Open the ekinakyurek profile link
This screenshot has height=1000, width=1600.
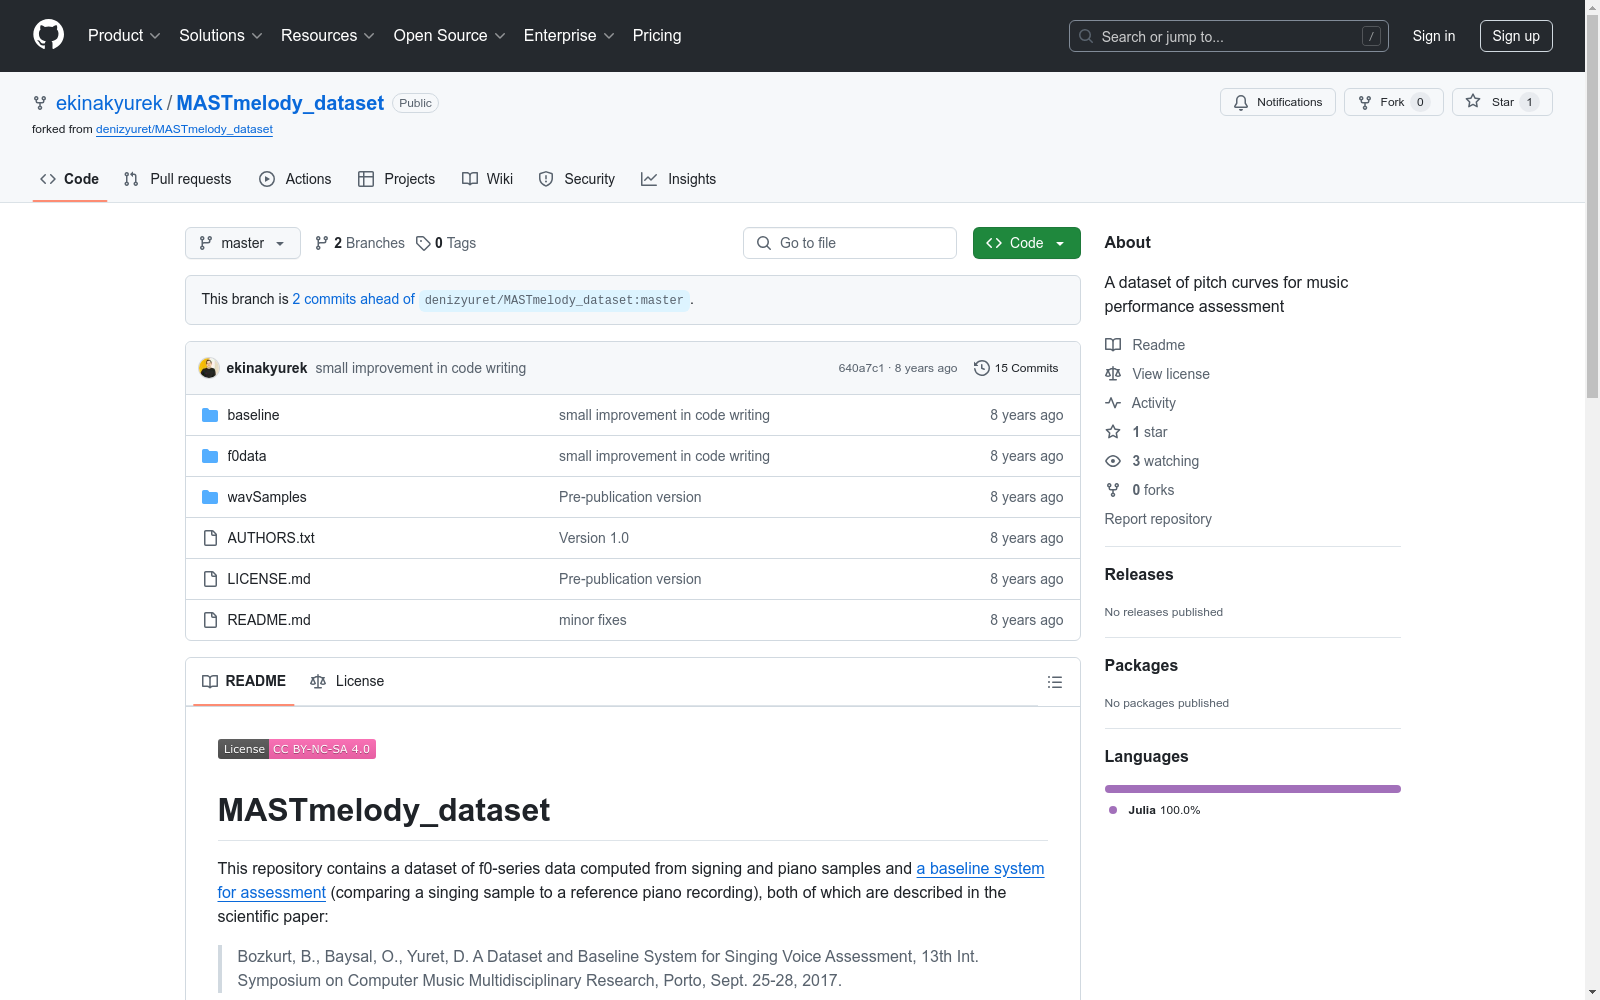point(109,103)
